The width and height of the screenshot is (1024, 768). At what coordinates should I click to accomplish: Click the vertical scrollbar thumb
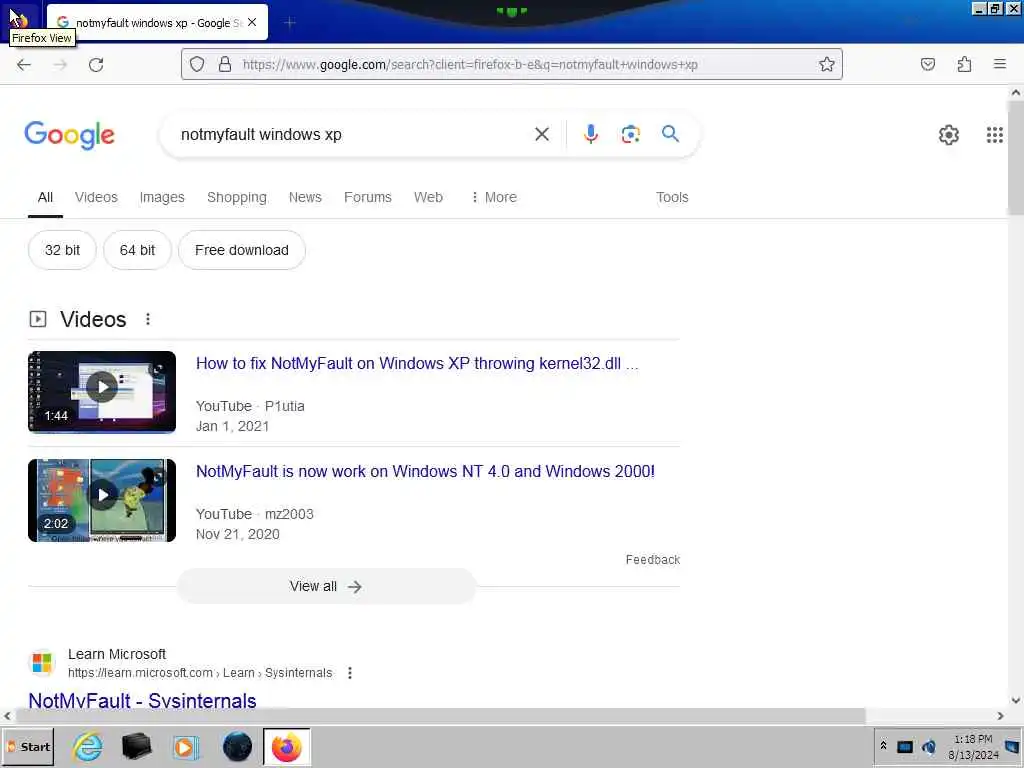click(1016, 160)
